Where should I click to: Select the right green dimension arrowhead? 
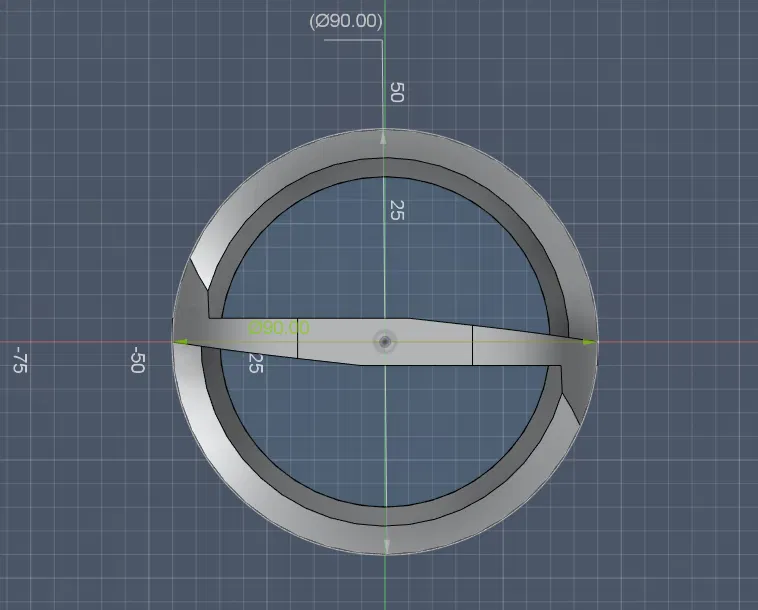[590, 342]
